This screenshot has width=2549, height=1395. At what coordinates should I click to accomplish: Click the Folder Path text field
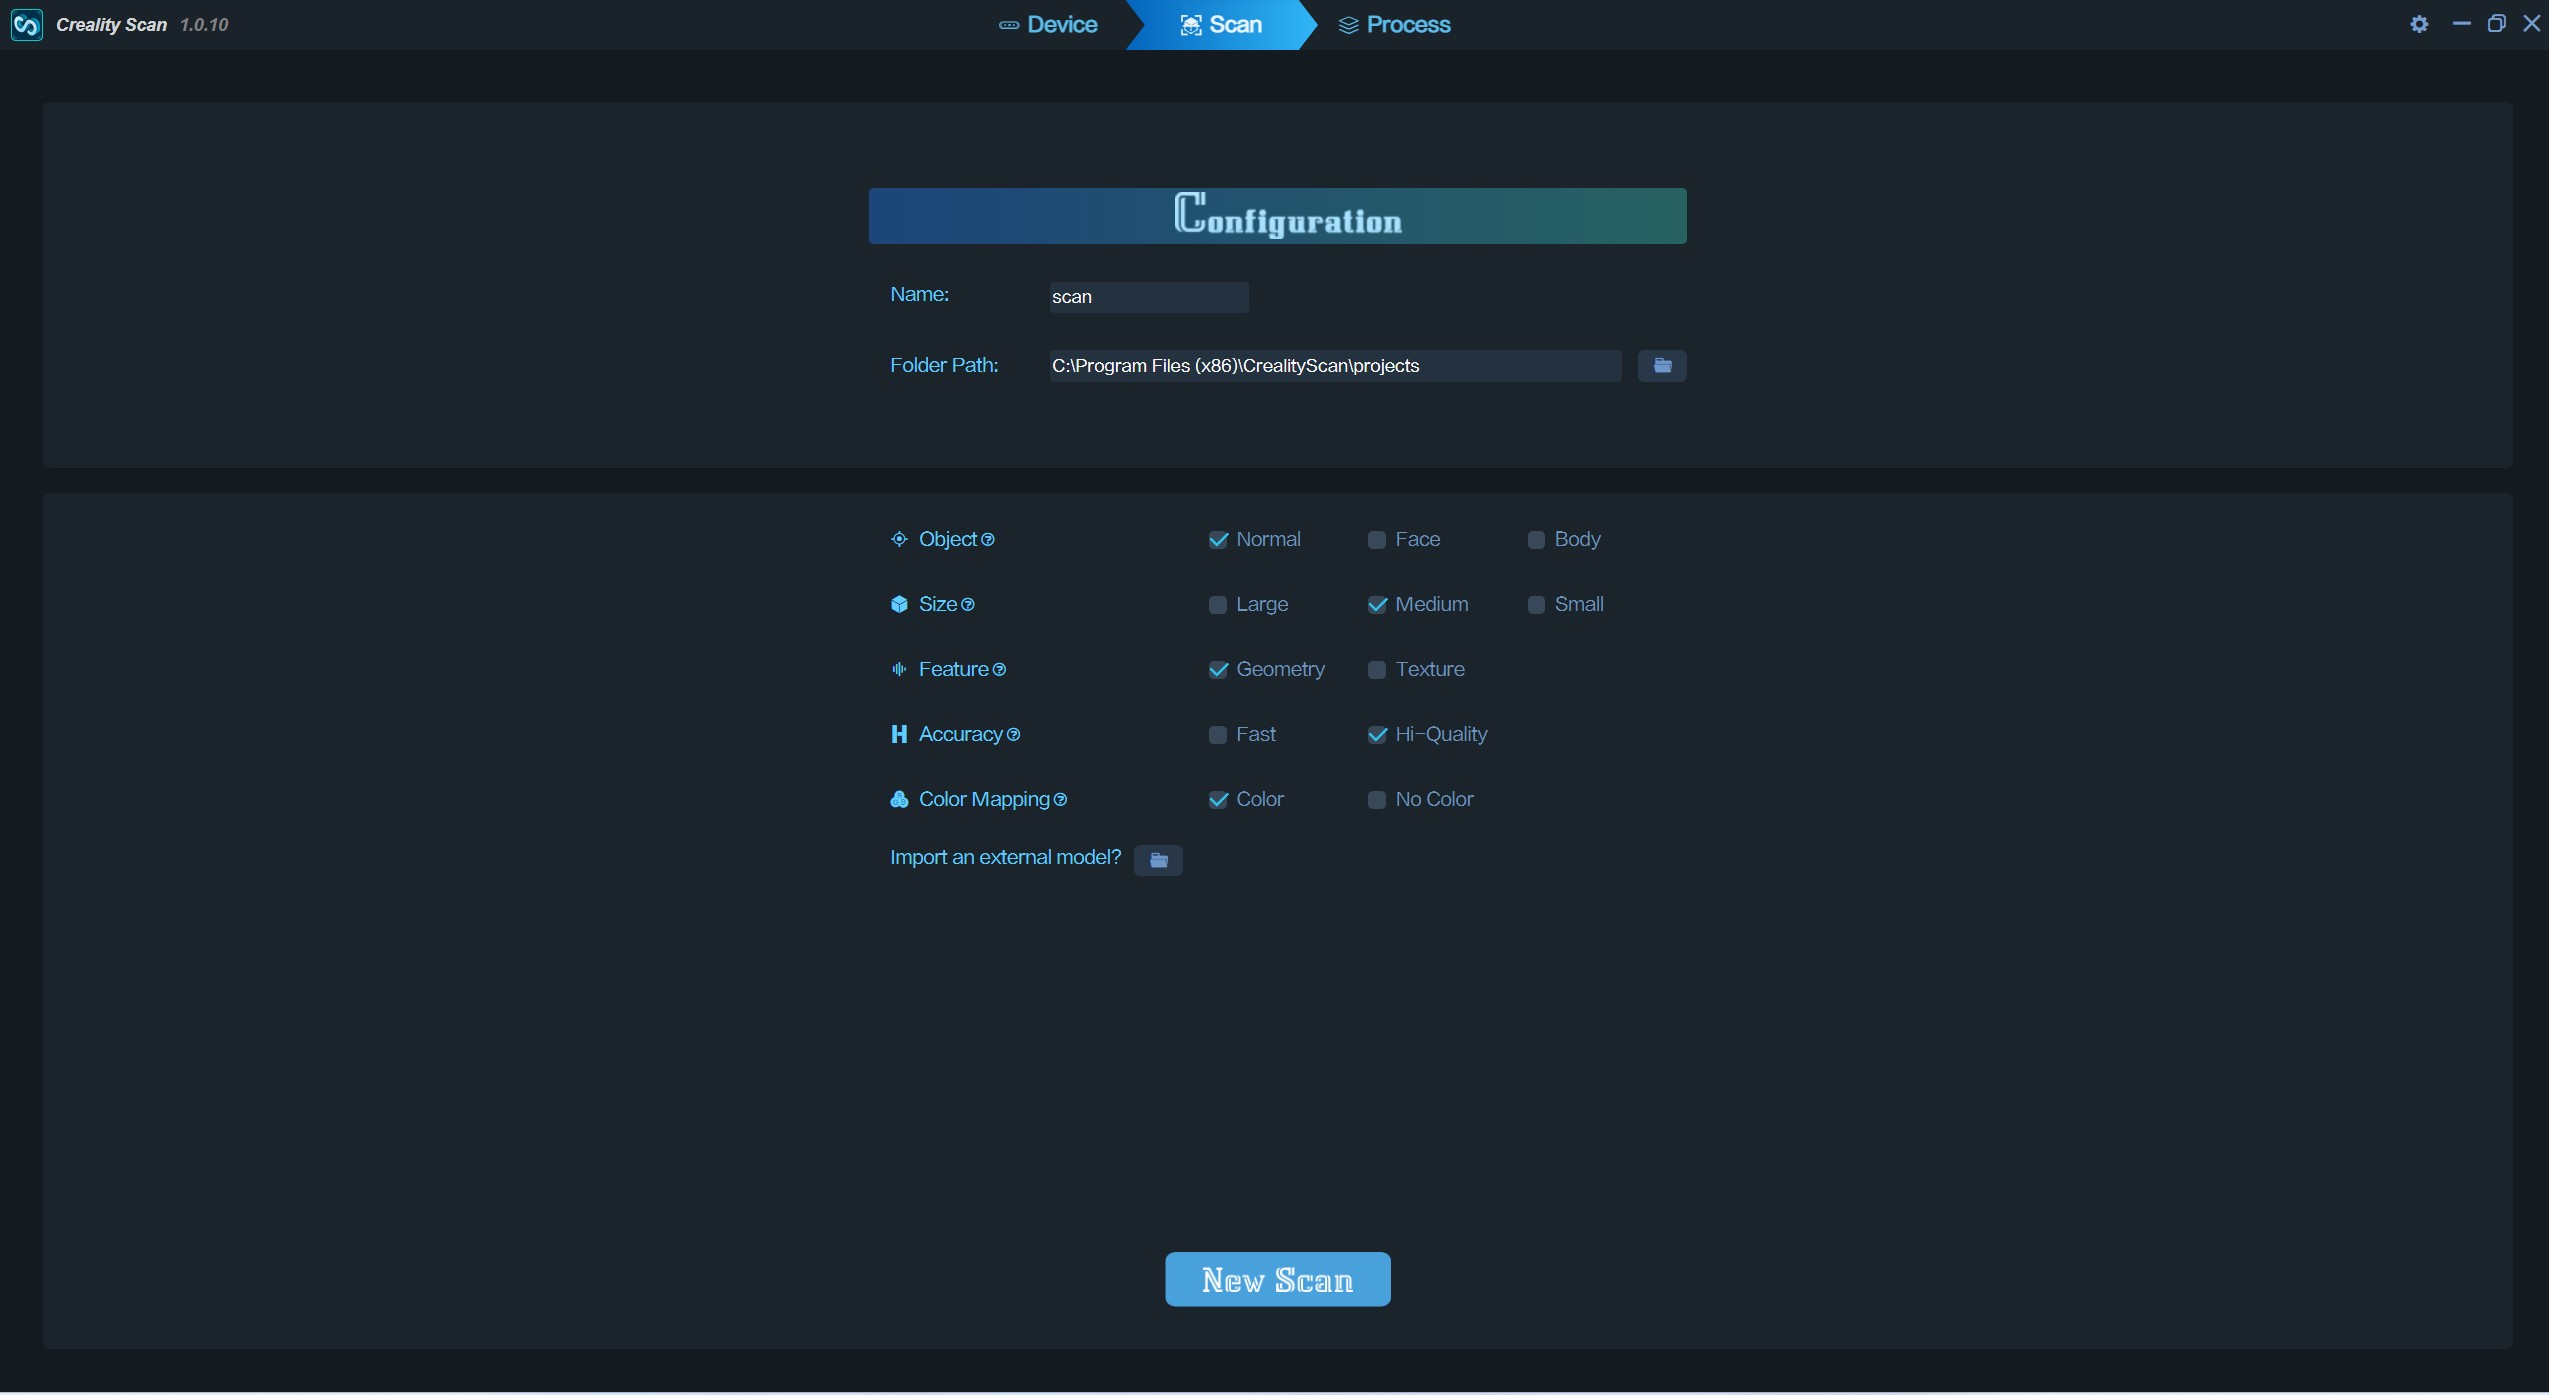1334,366
